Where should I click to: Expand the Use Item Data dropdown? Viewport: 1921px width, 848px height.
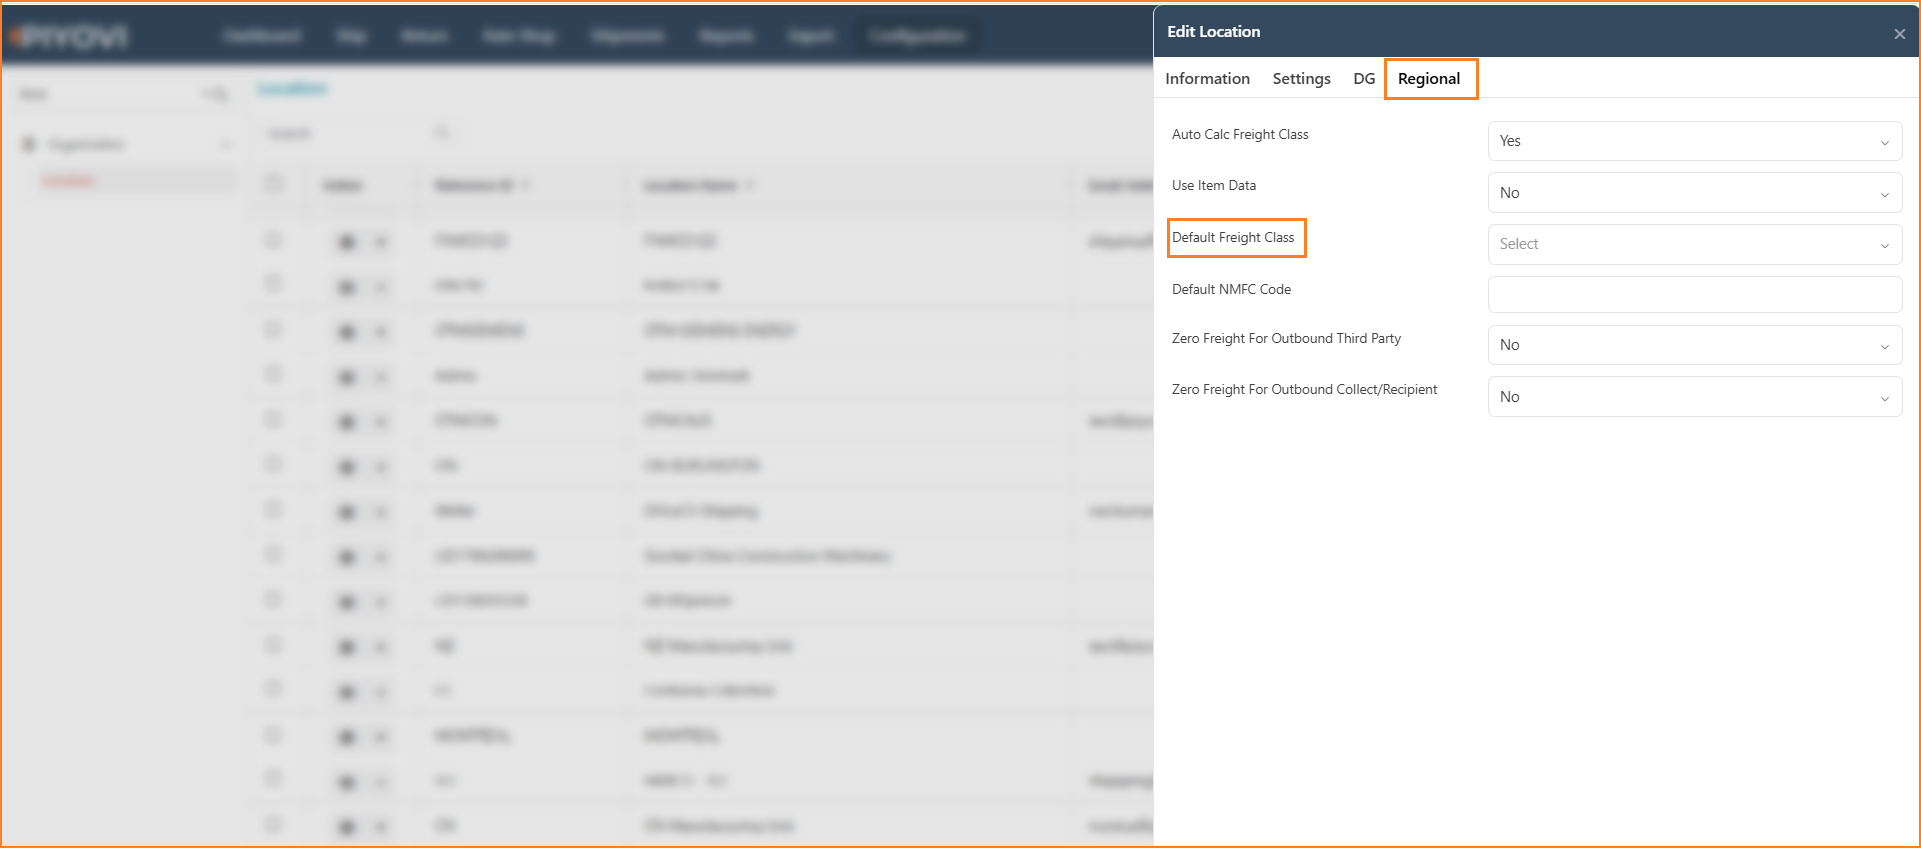tap(1695, 193)
